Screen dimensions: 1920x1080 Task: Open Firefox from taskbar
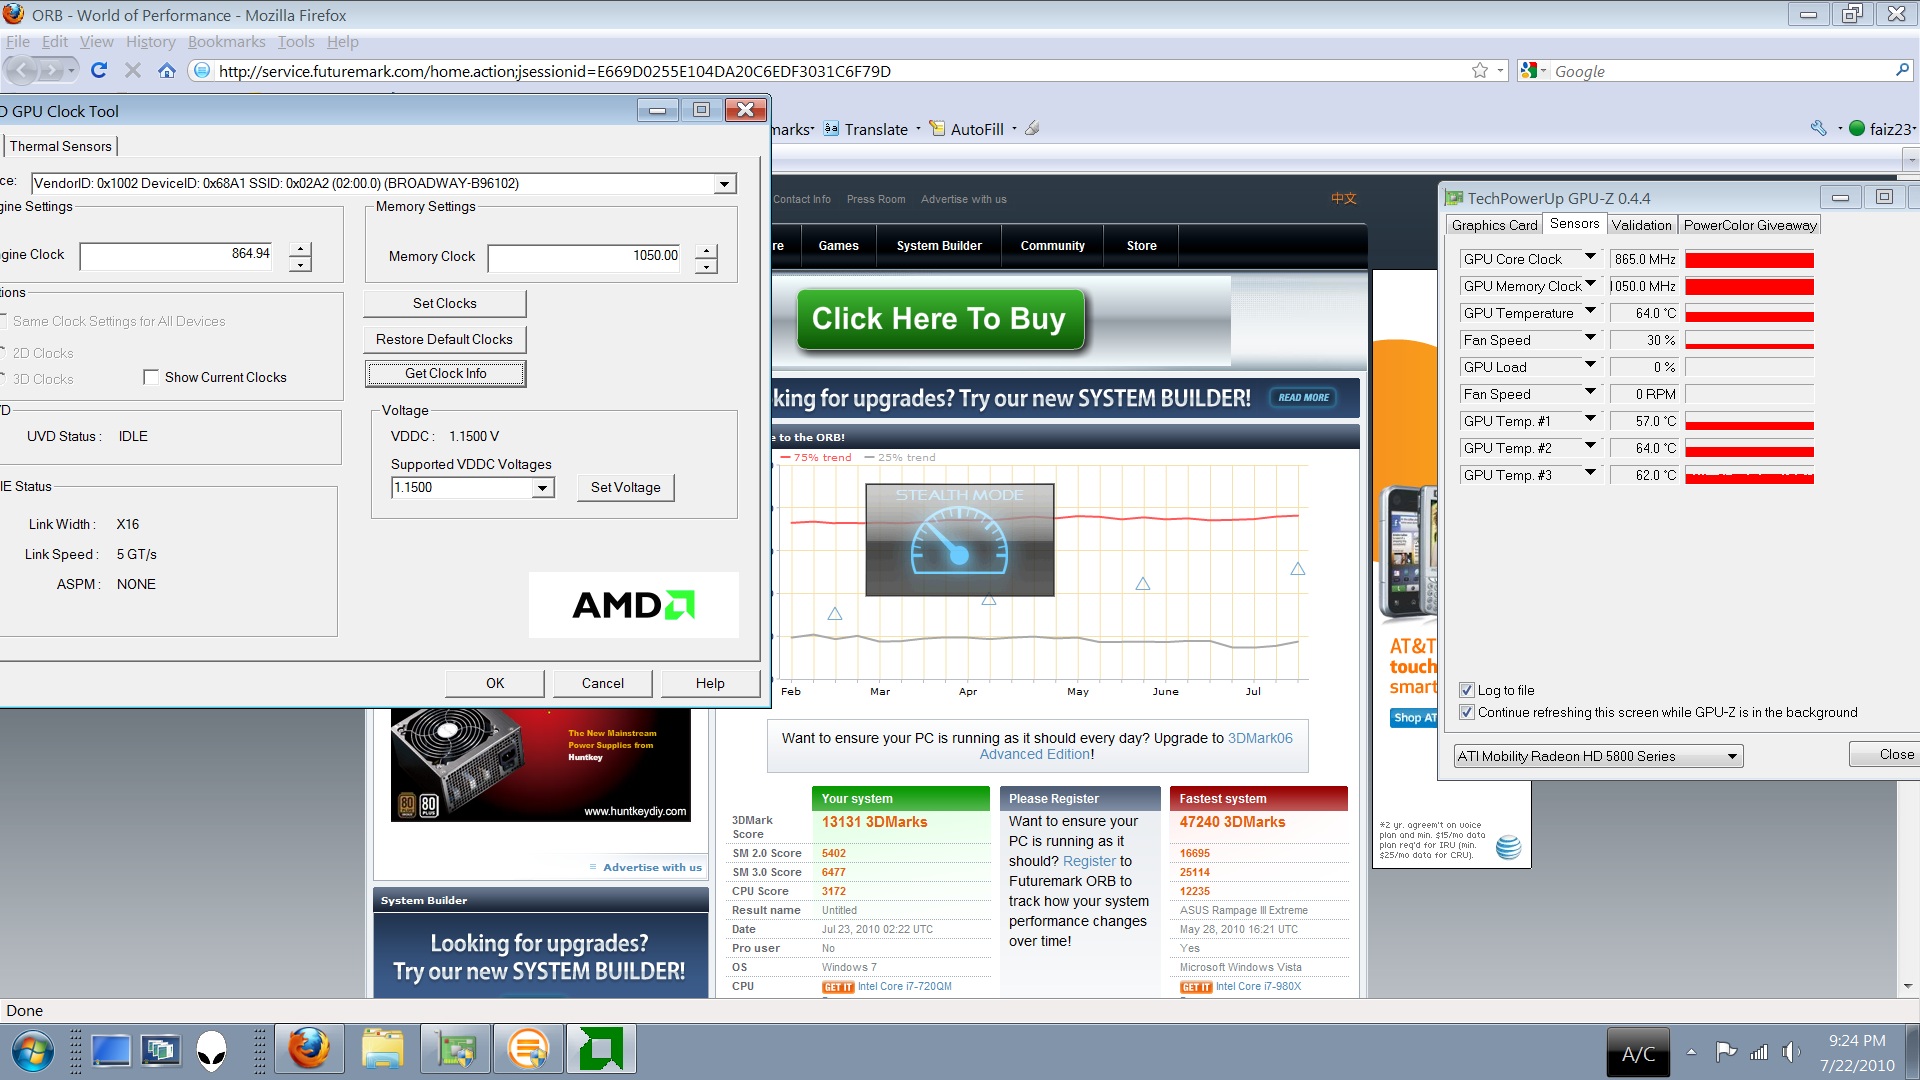(x=308, y=1050)
